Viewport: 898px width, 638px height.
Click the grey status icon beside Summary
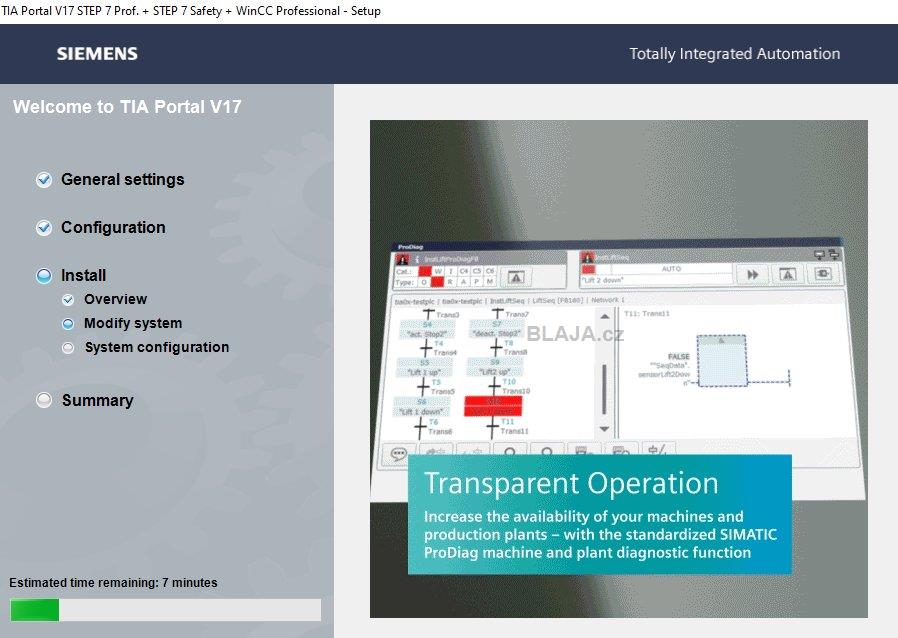[x=44, y=400]
